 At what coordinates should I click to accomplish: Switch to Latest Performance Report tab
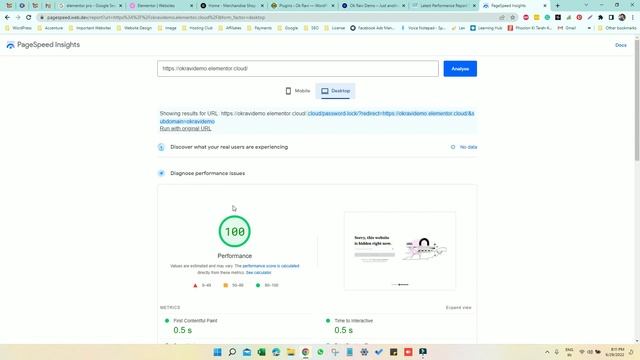[x=443, y=6]
